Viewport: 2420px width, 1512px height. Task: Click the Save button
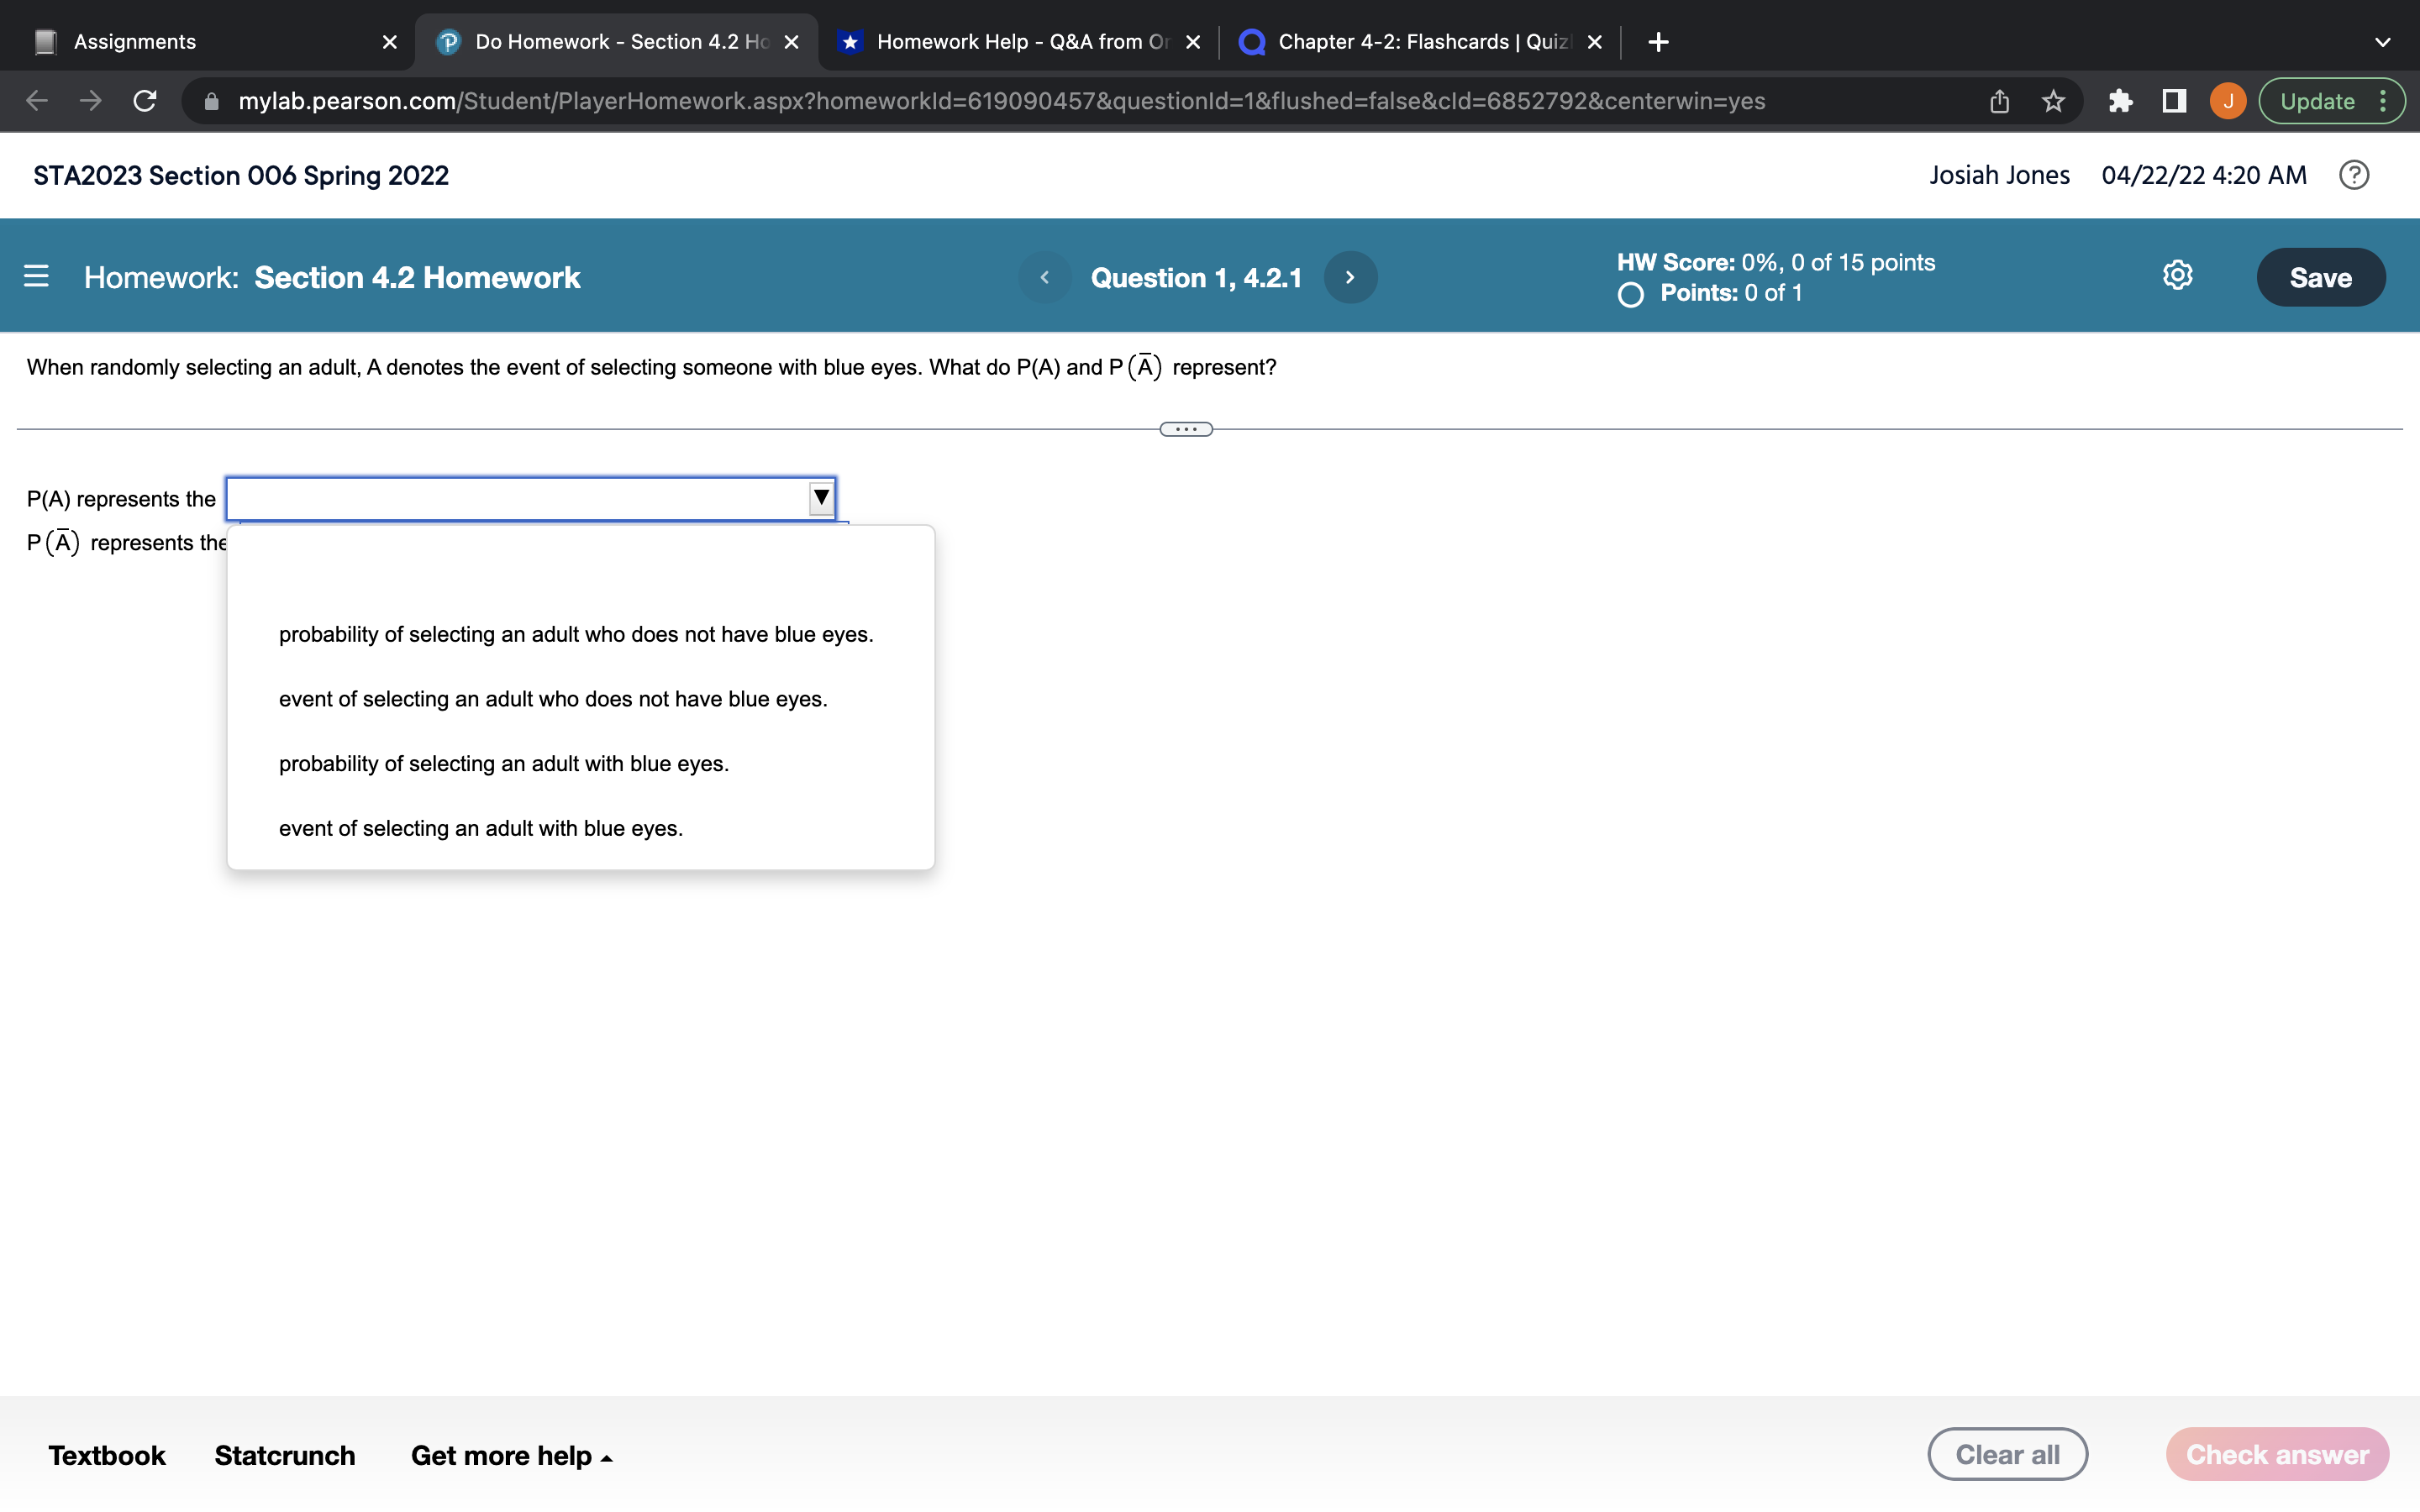click(x=2320, y=276)
